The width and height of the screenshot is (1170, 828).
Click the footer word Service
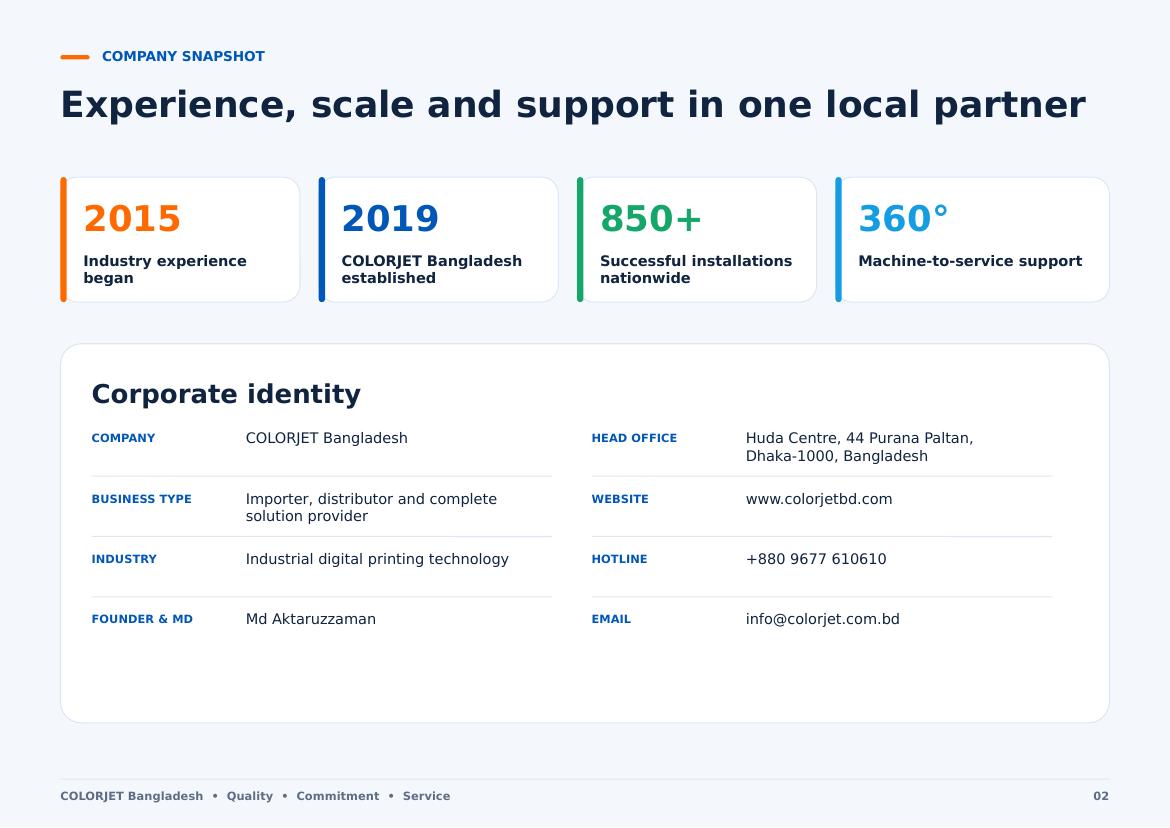pos(426,797)
